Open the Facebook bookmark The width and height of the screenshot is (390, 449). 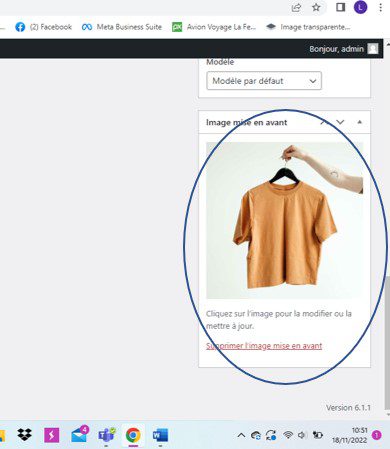43,27
